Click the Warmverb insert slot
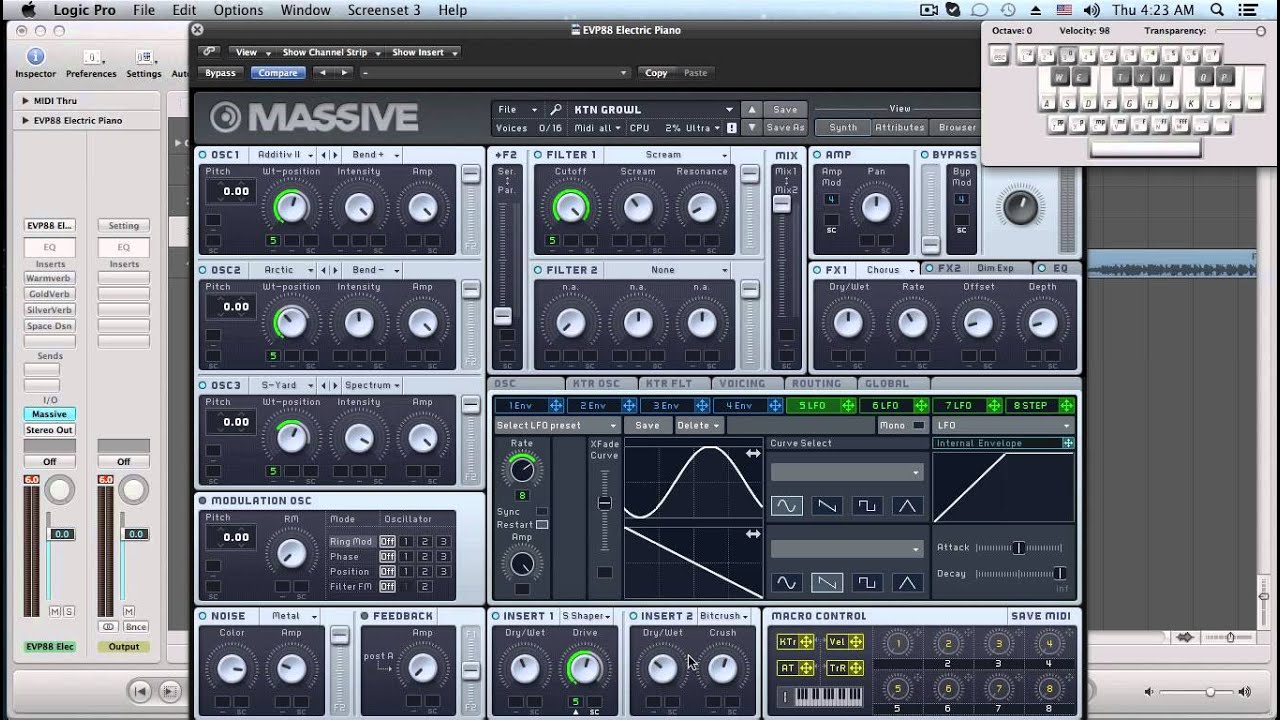1280x720 pixels. click(x=49, y=279)
